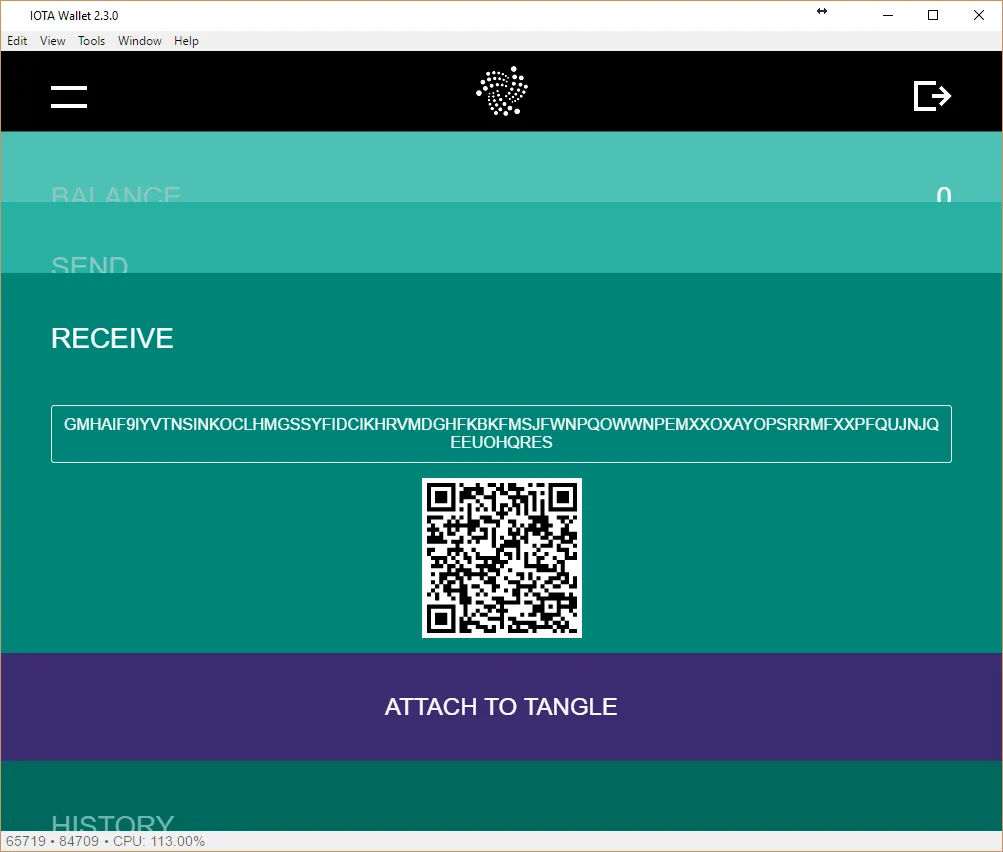Click the balance value 0
1003x852 pixels.
(944, 194)
